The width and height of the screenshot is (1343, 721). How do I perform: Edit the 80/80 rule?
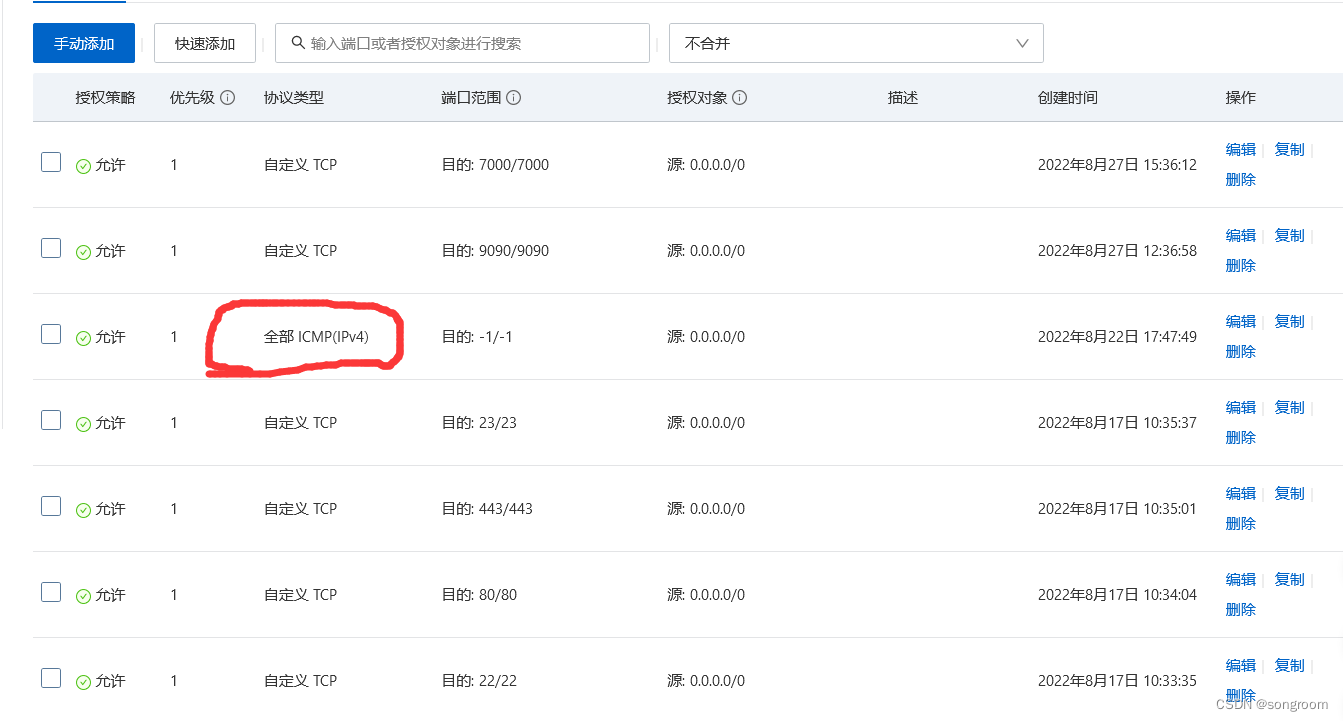[x=1241, y=580]
